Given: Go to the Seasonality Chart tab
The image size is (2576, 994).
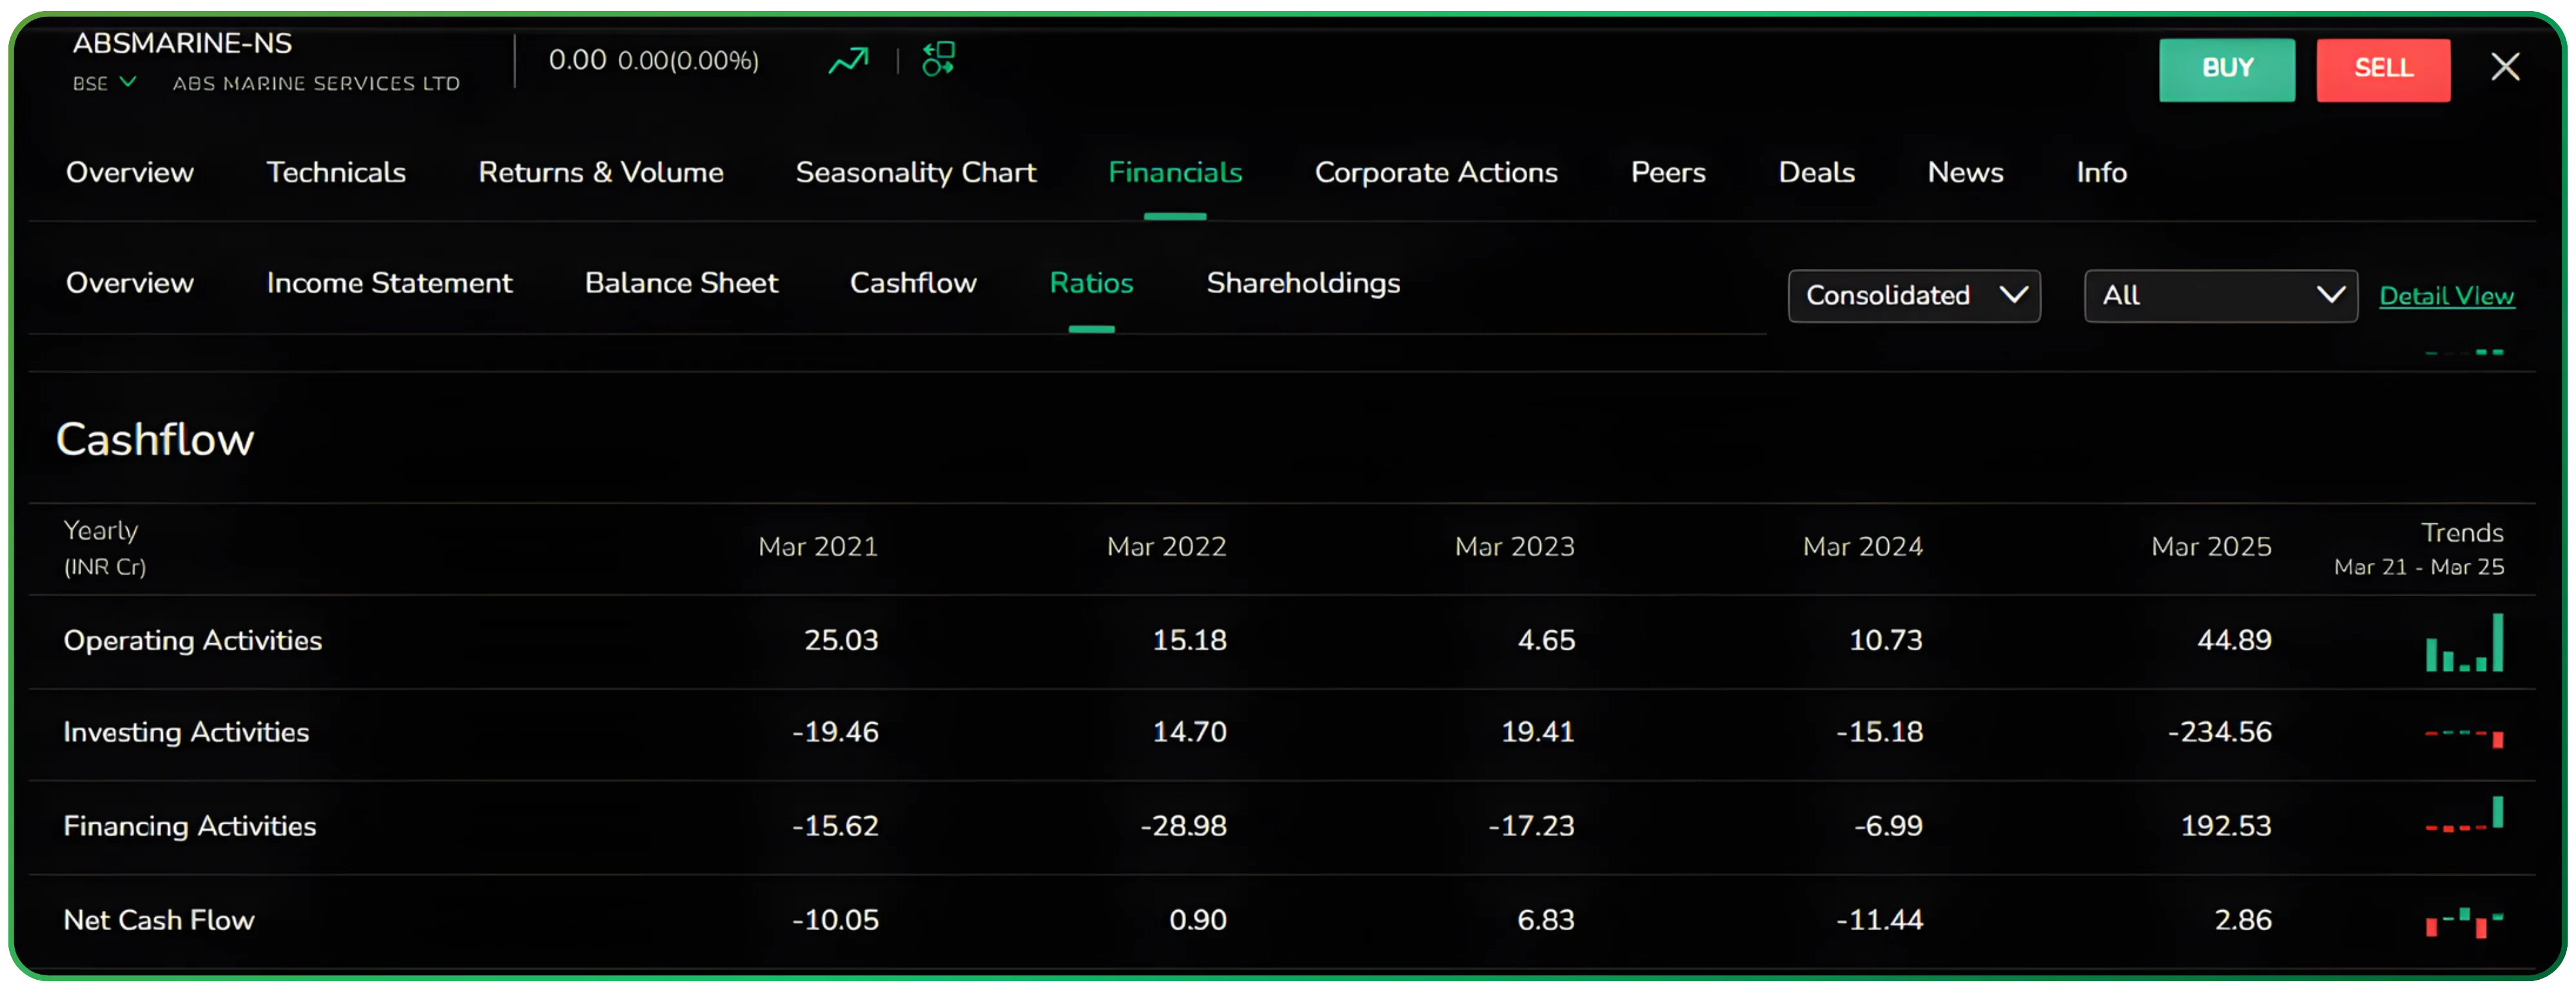Looking at the screenshot, I should point(916,172).
